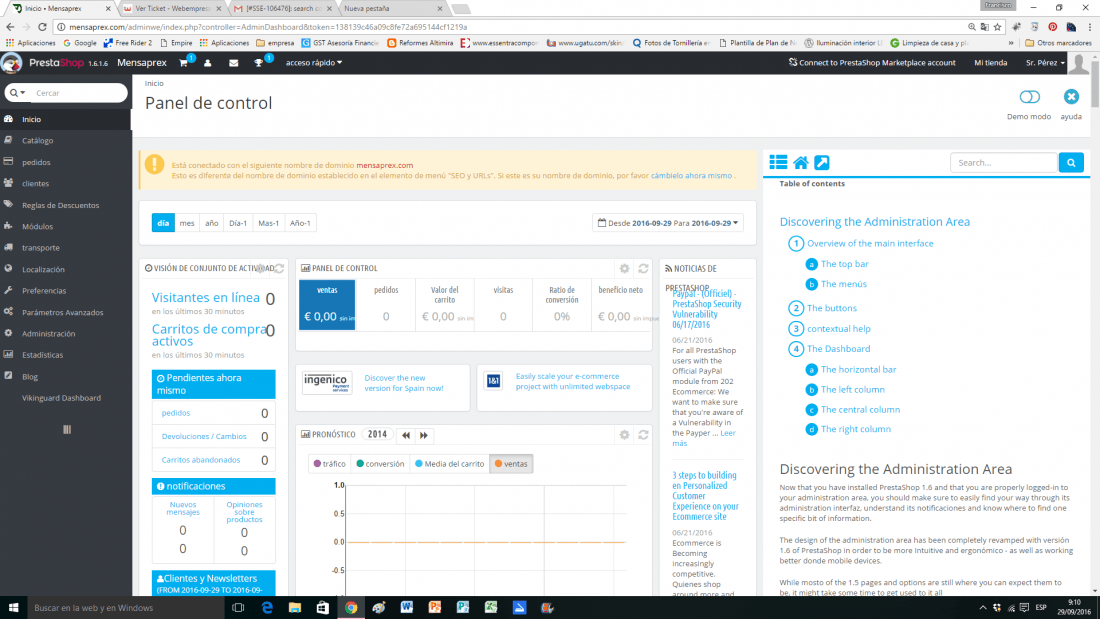Open Chrome menu three dots
1100x619 pixels.
pos(1089,27)
